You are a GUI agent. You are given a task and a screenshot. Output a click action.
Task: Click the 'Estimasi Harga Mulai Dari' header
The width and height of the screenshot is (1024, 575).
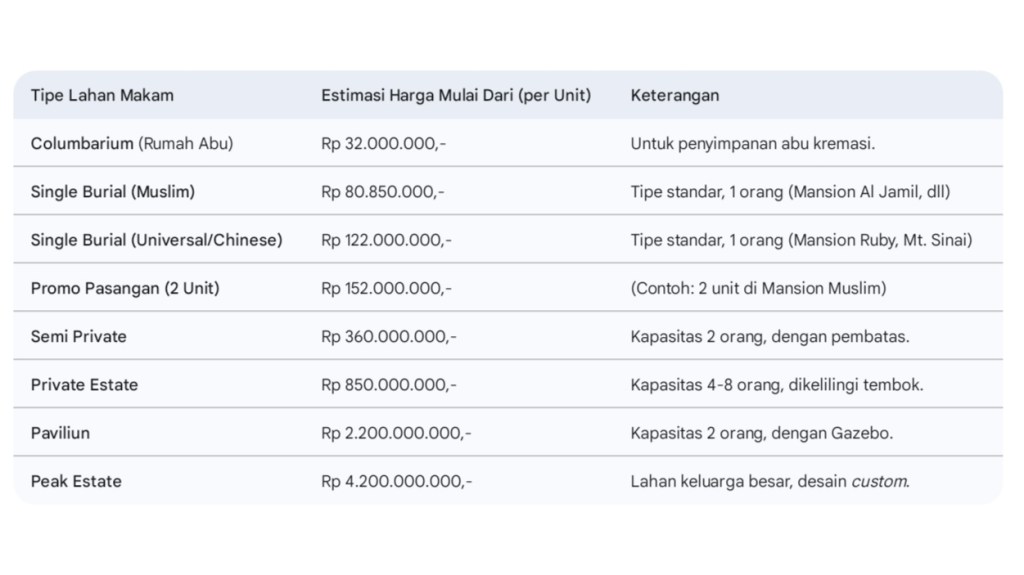[455, 96]
